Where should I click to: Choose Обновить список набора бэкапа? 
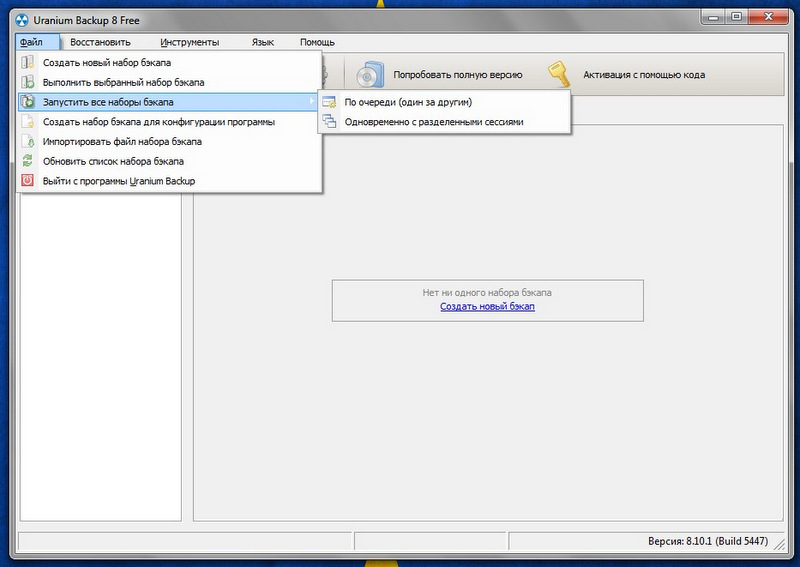point(169,161)
